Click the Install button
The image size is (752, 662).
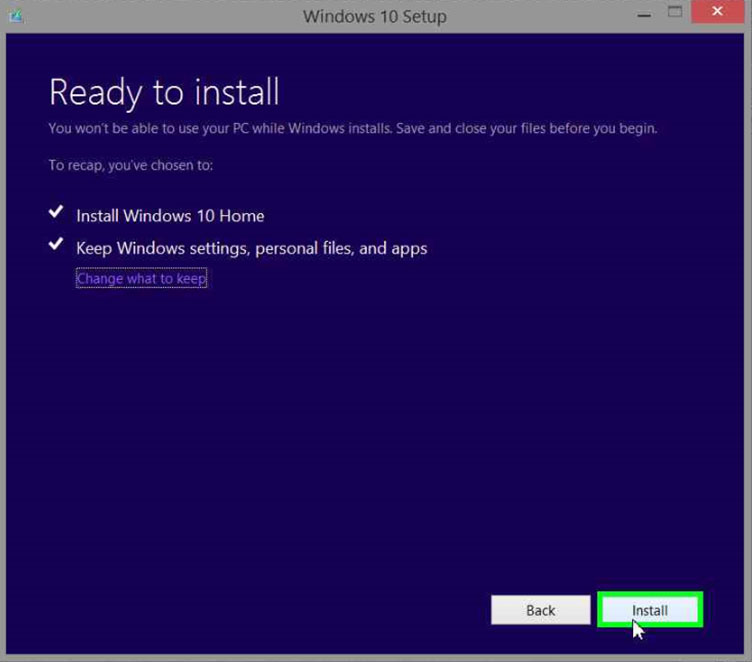tap(650, 610)
